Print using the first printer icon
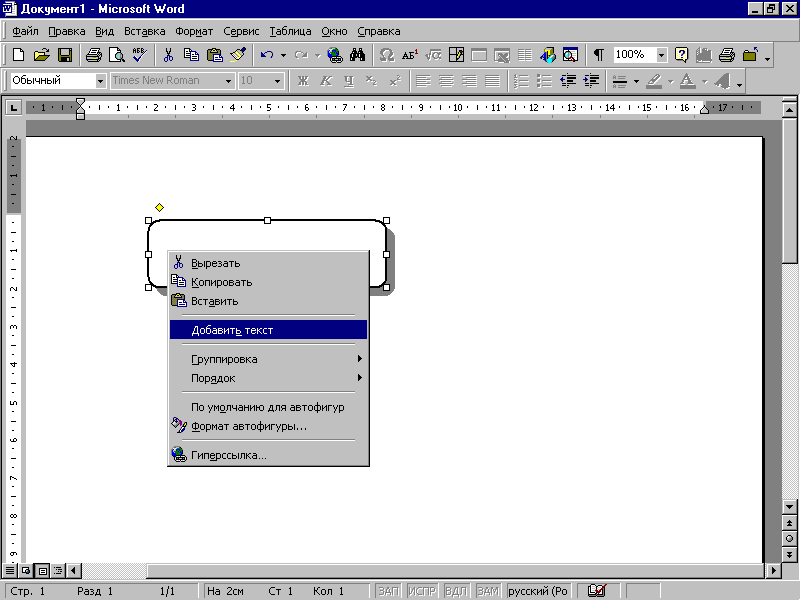Image resolution: width=800 pixels, height=600 pixels. coord(93,55)
